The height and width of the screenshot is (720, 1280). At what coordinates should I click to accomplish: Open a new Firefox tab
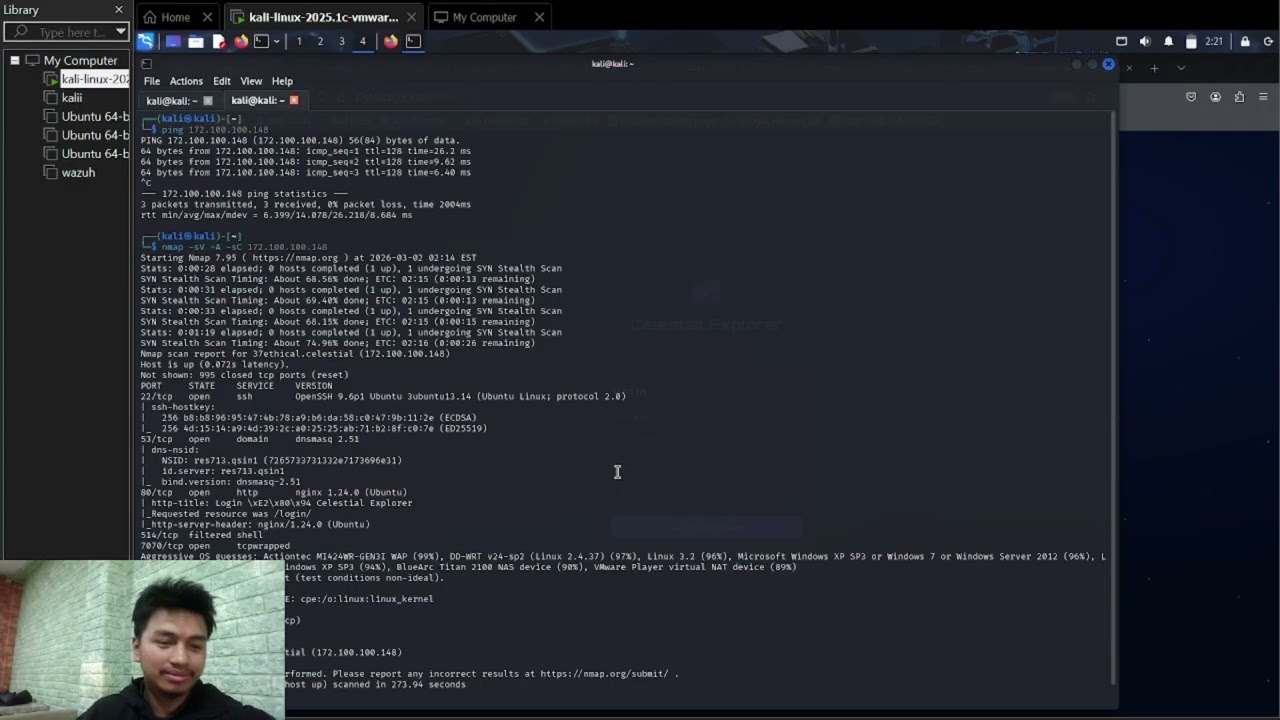1154,68
